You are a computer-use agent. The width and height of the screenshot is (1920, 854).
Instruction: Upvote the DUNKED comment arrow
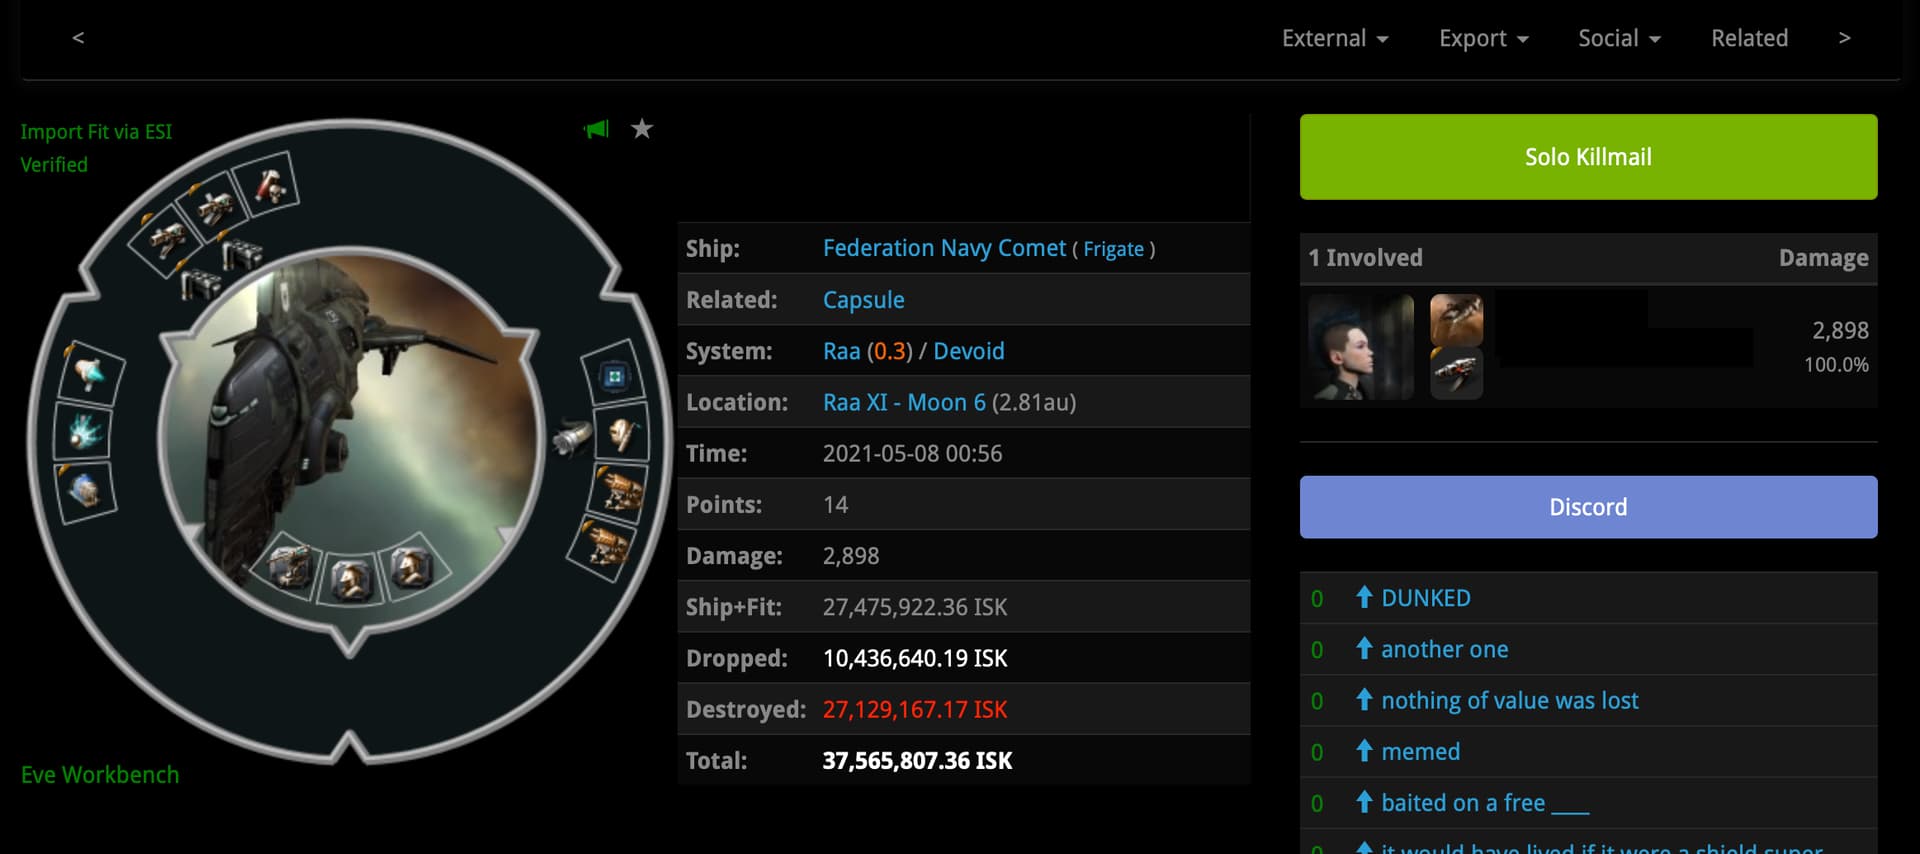click(x=1364, y=597)
